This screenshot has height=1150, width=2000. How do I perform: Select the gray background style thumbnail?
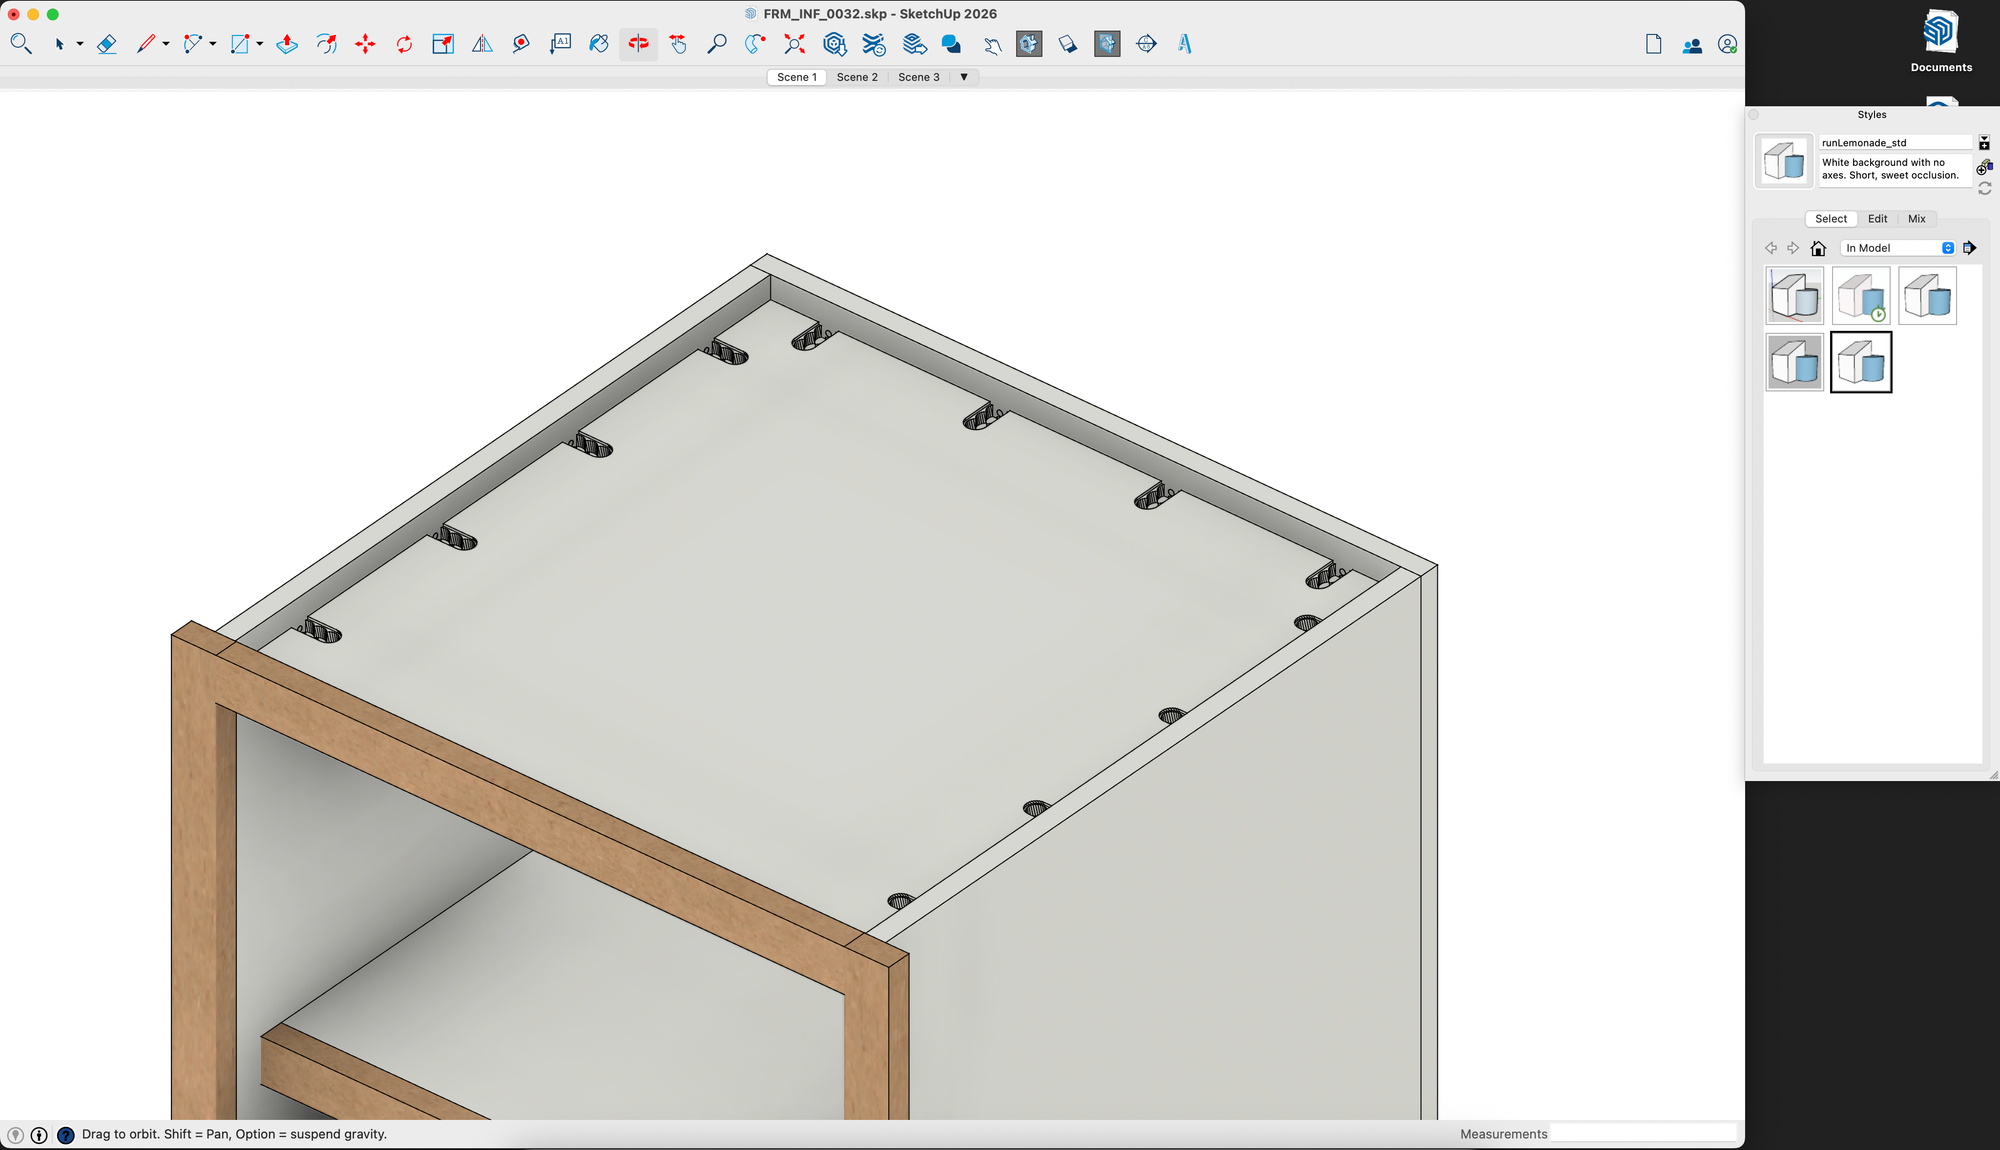[x=1794, y=362]
